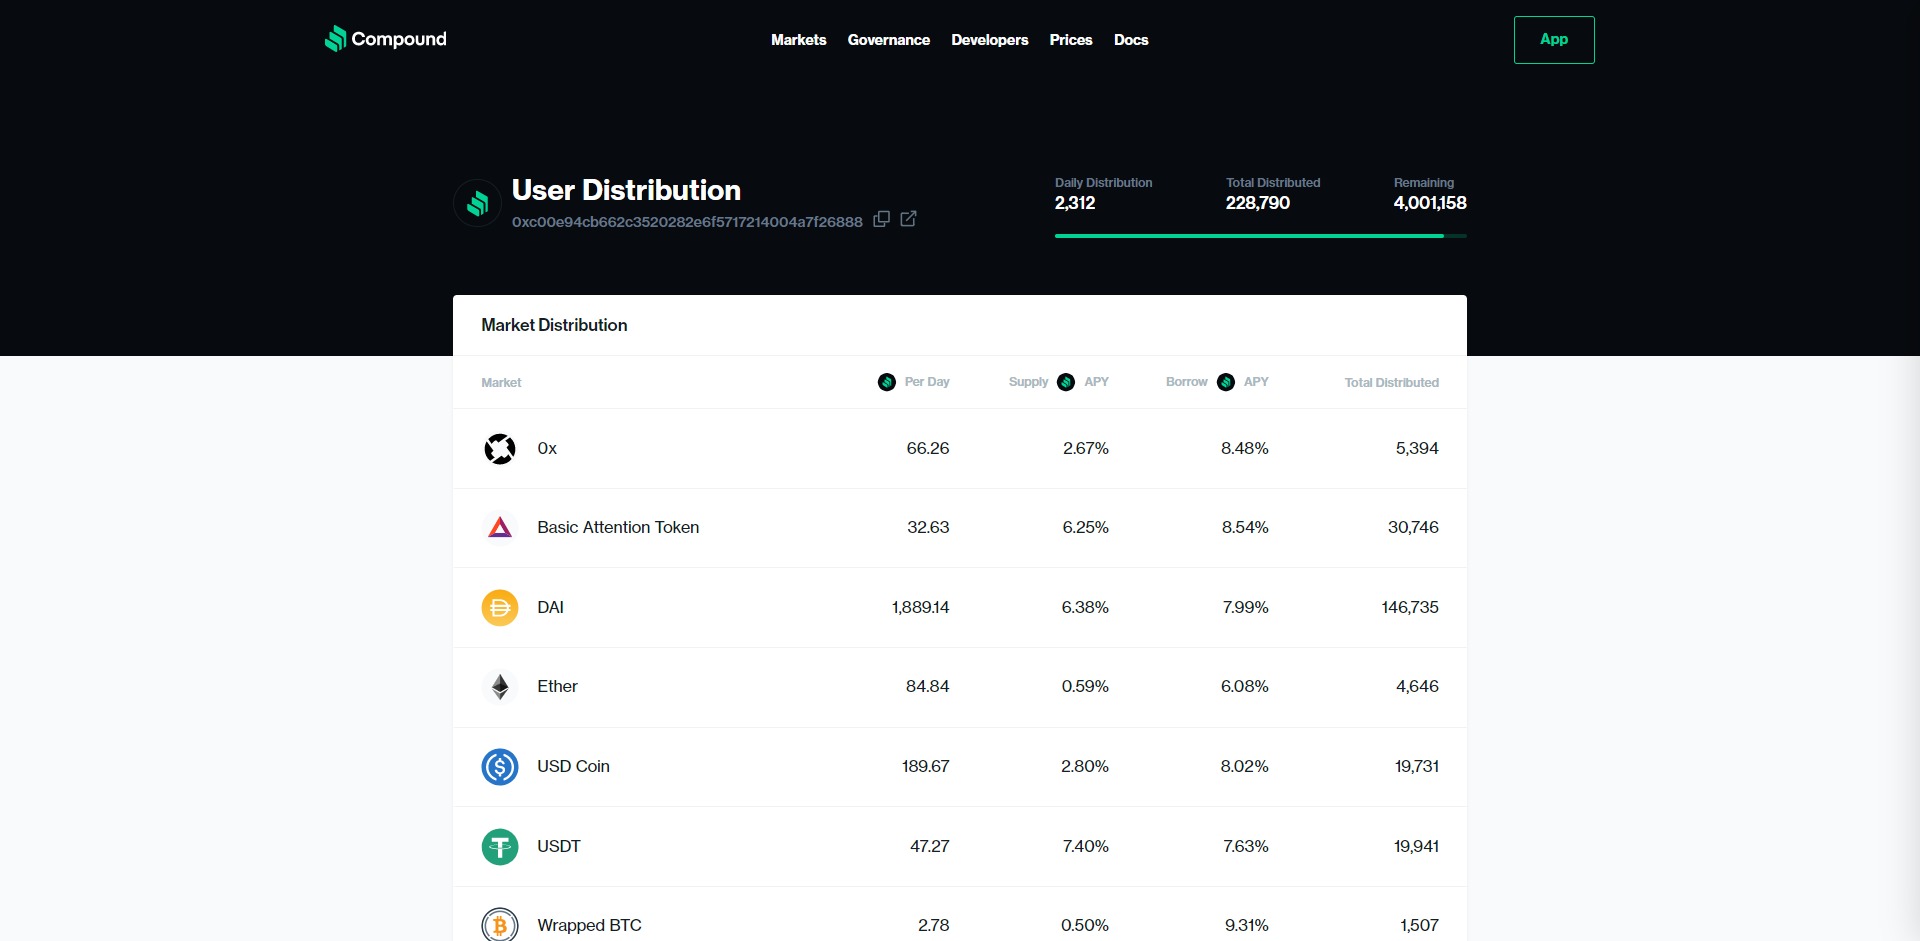
Task: Click the green distribution progress bar
Action: click(1250, 236)
